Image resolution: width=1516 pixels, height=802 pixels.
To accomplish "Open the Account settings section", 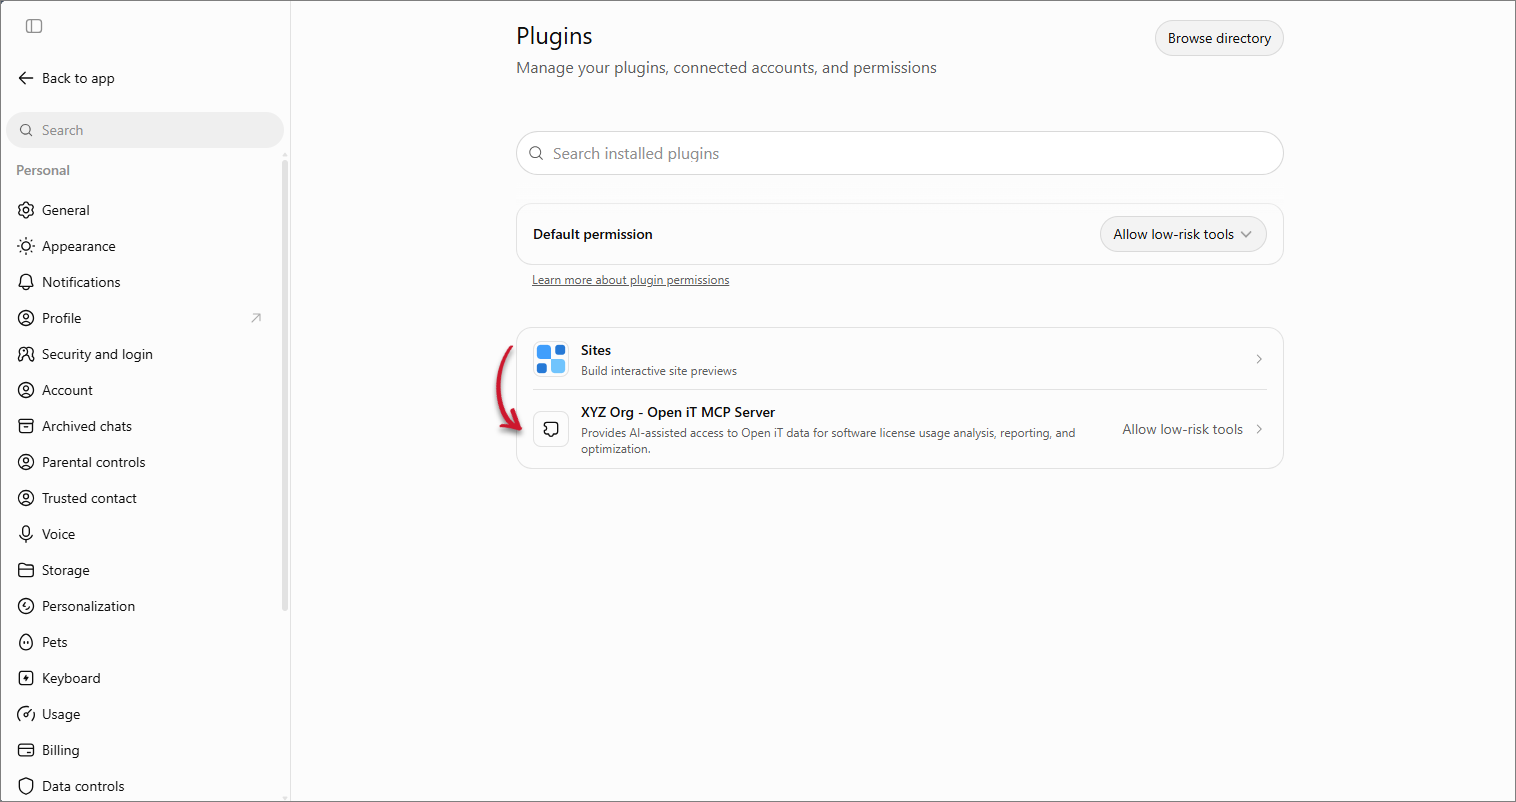I will [x=145, y=390].
